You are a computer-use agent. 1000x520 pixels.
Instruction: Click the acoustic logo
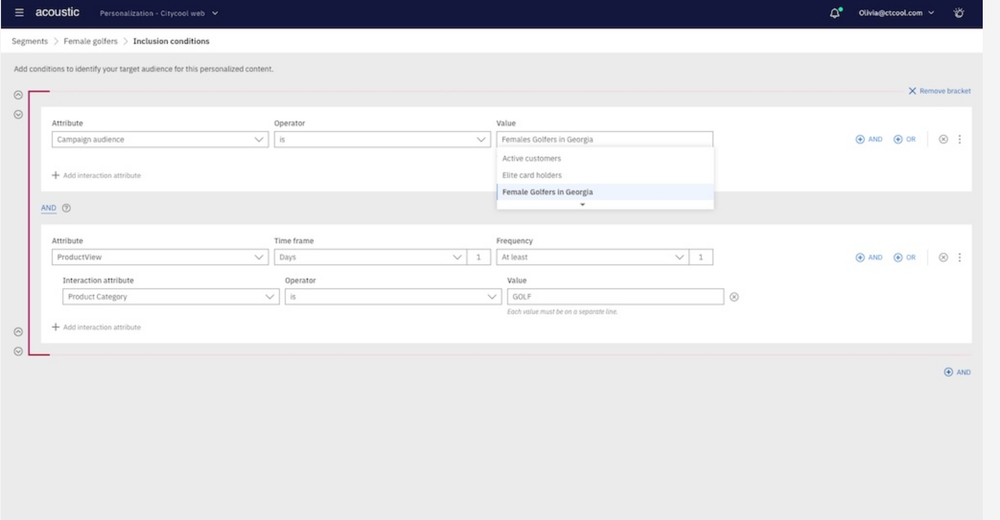[x=57, y=12]
